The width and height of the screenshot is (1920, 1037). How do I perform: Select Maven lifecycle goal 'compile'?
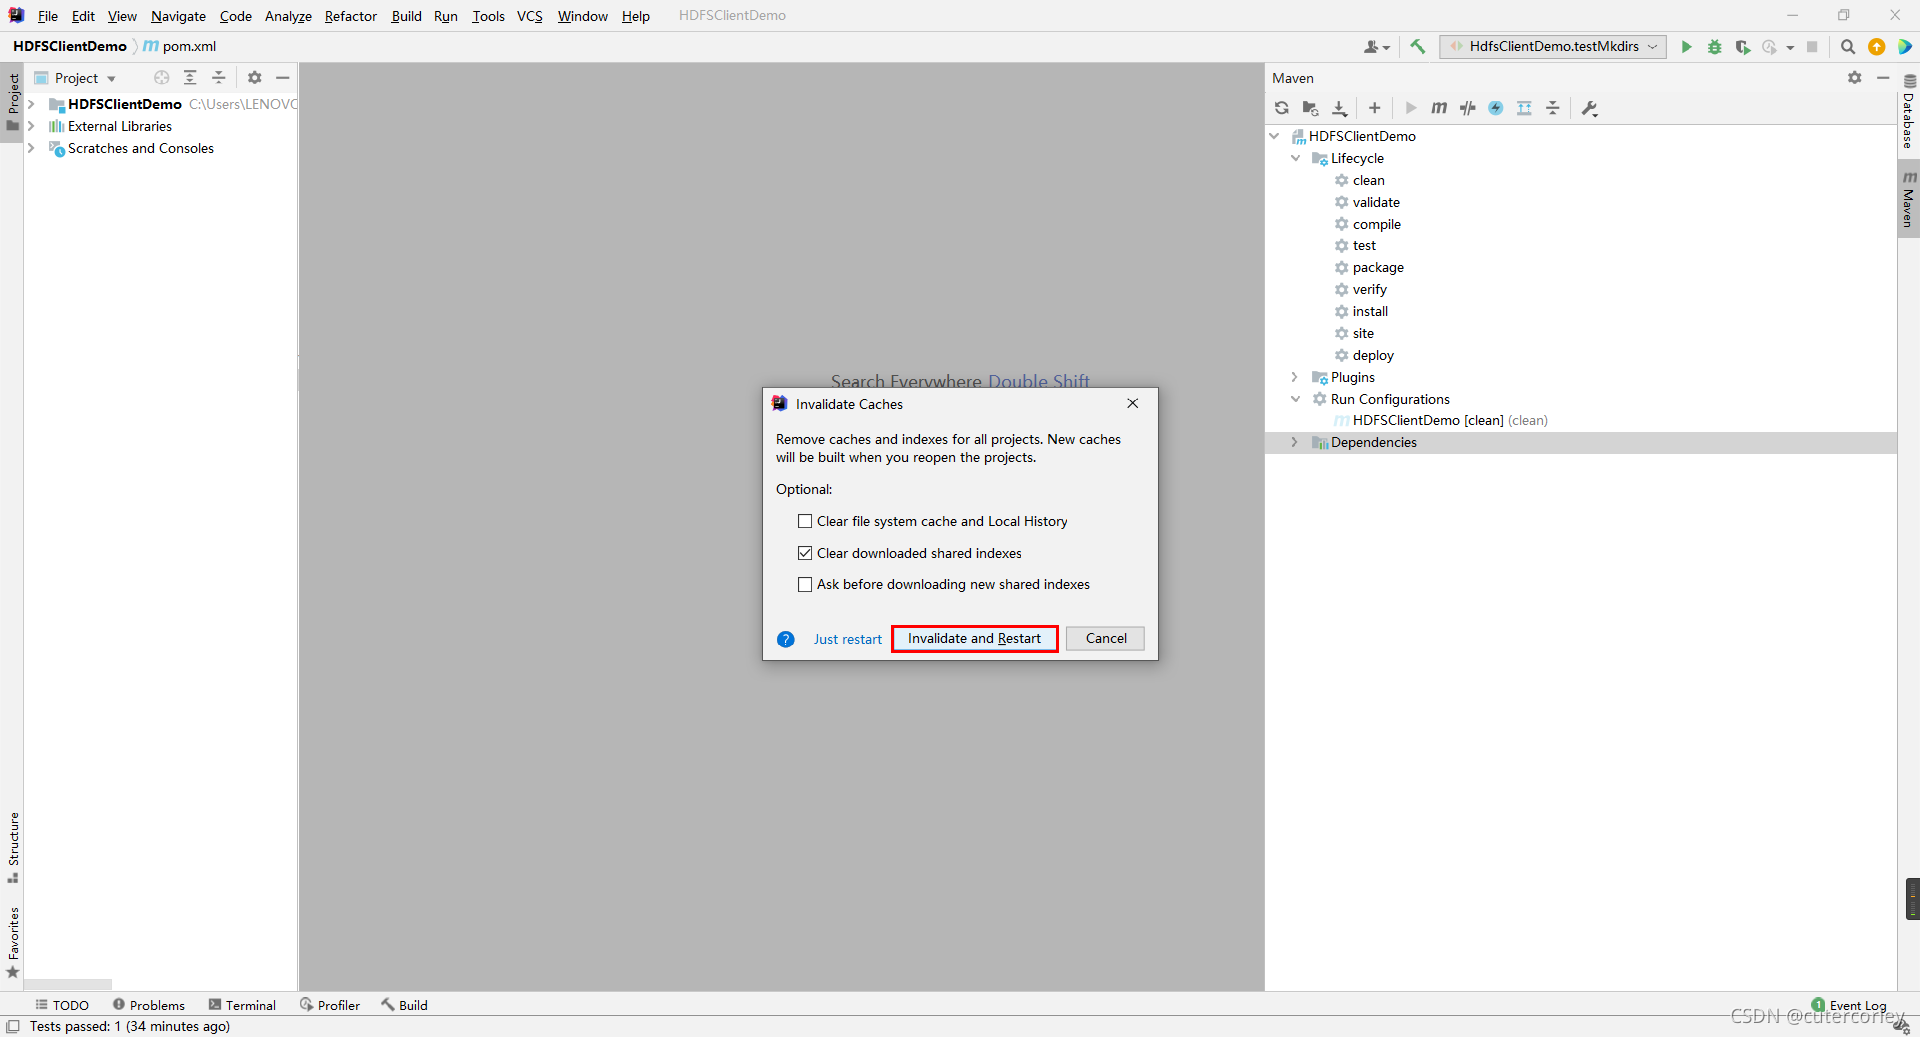1376,224
